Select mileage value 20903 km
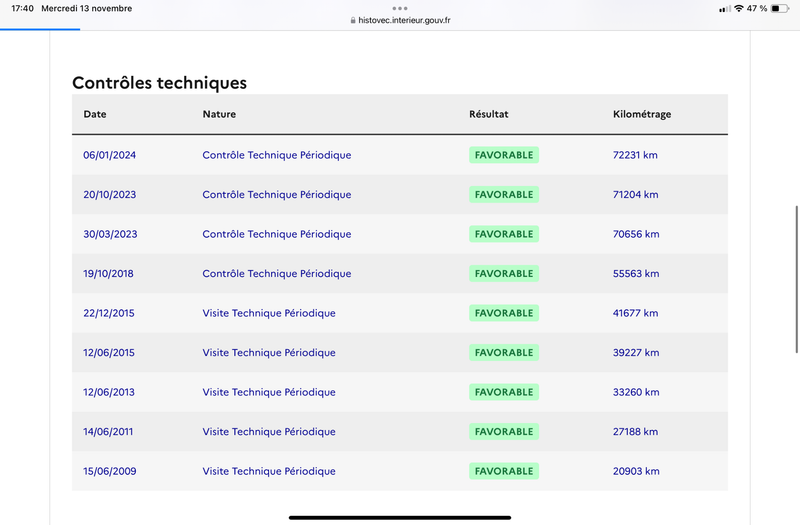Screen dimensions: 800x525 pos(636,471)
